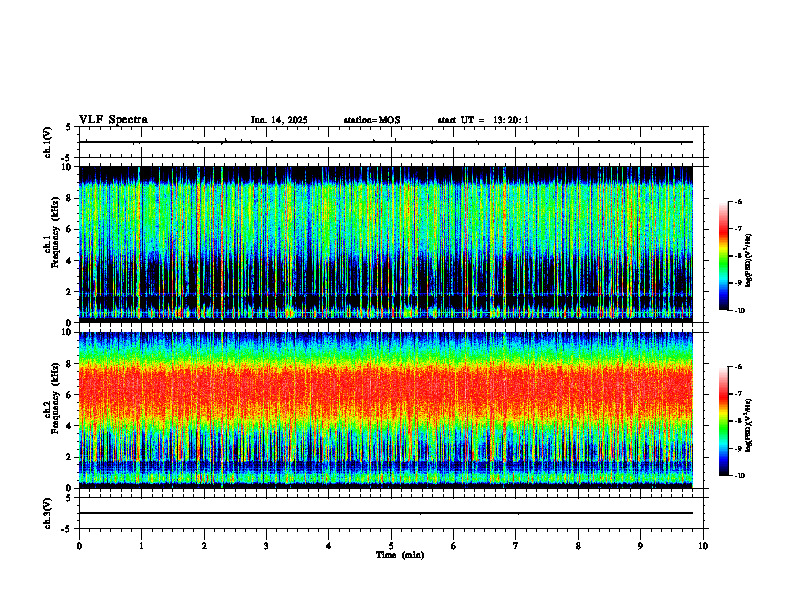Click the "ch.1(V)" waveform axis label
This screenshot has height=612, width=792.
pos(48,142)
